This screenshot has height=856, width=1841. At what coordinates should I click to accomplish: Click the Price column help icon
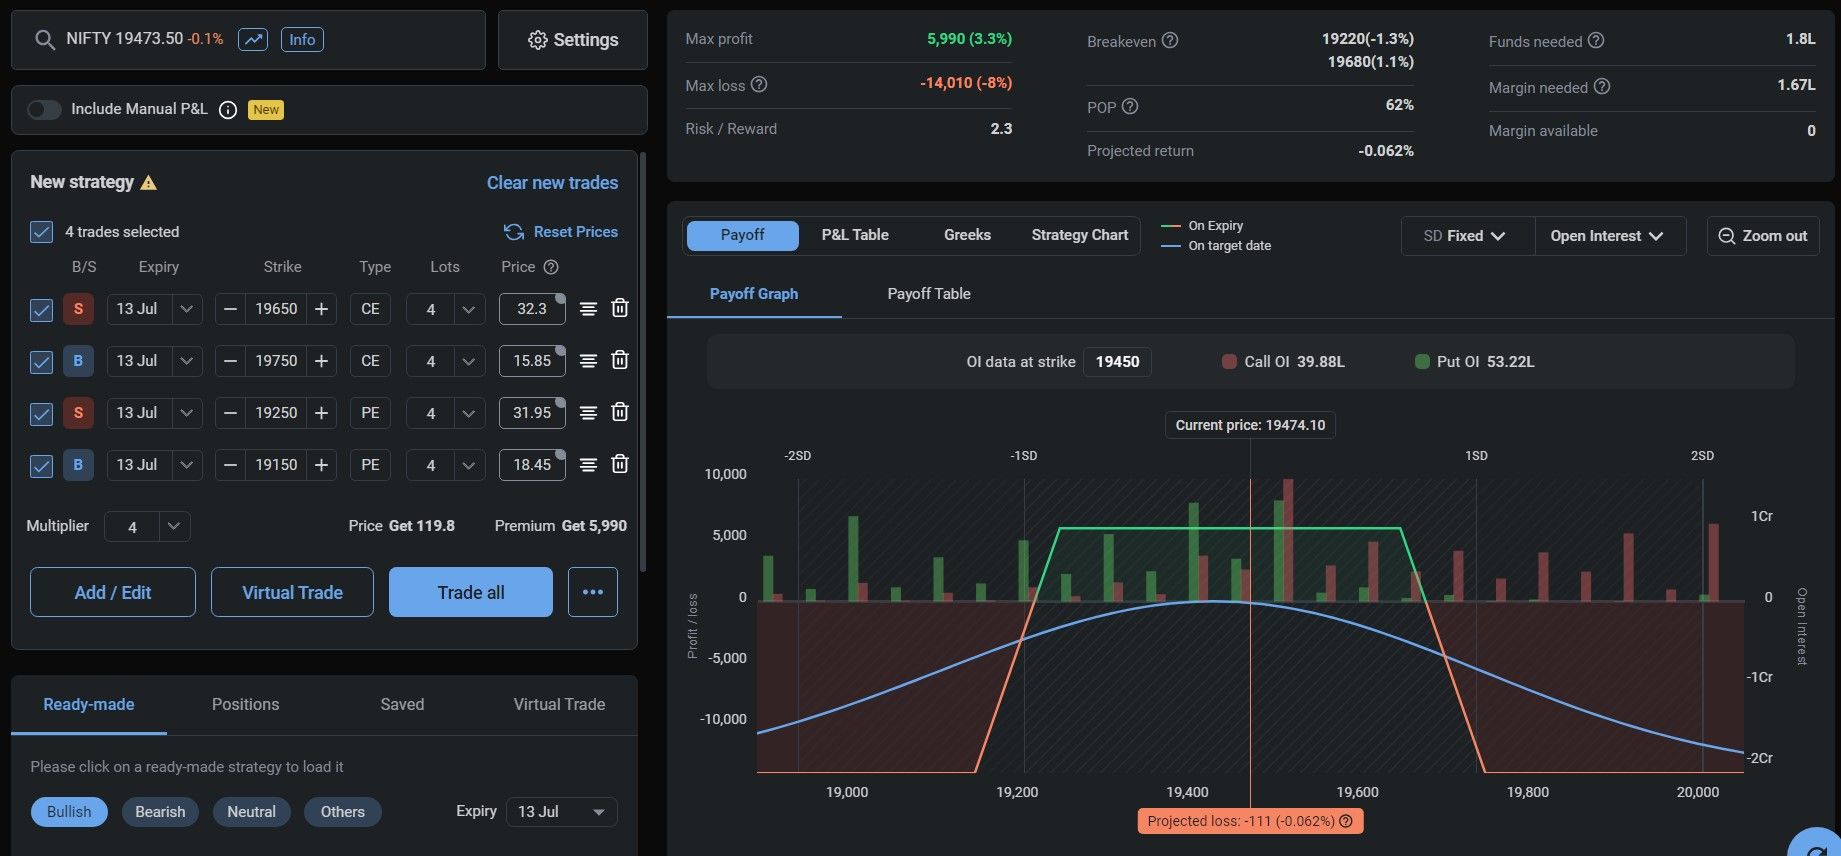(x=551, y=267)
